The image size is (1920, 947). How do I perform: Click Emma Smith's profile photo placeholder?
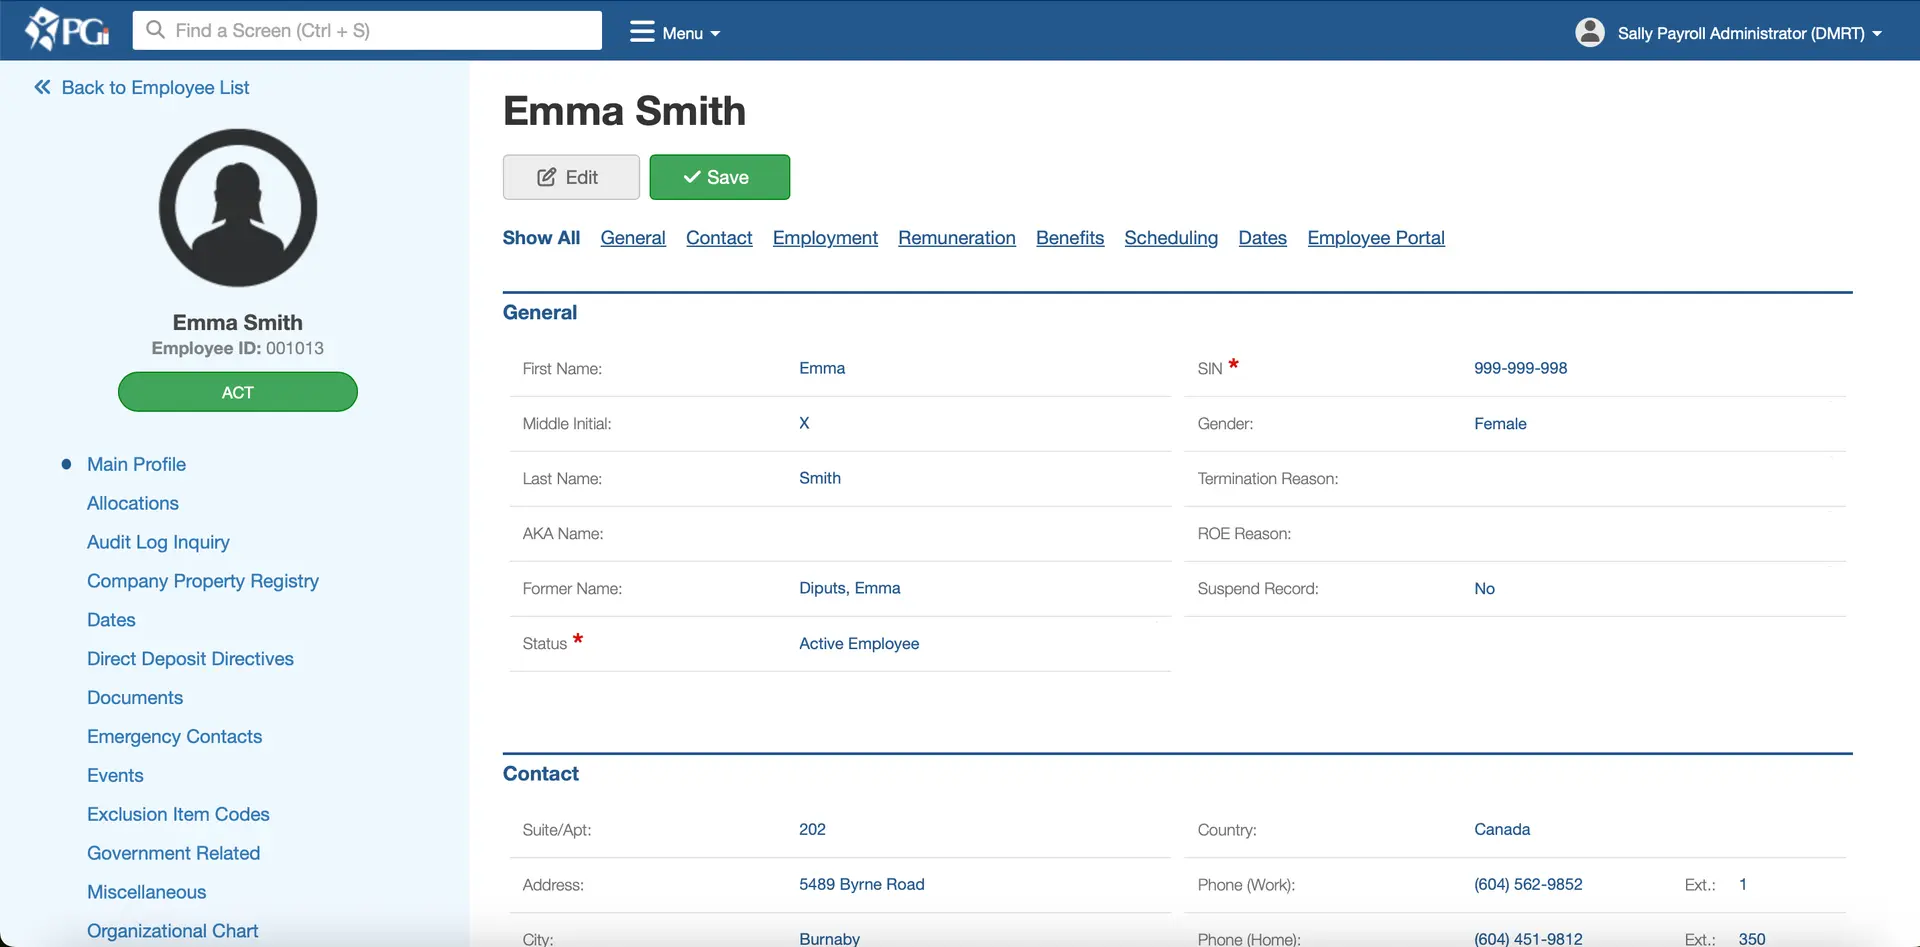[238, 208]
